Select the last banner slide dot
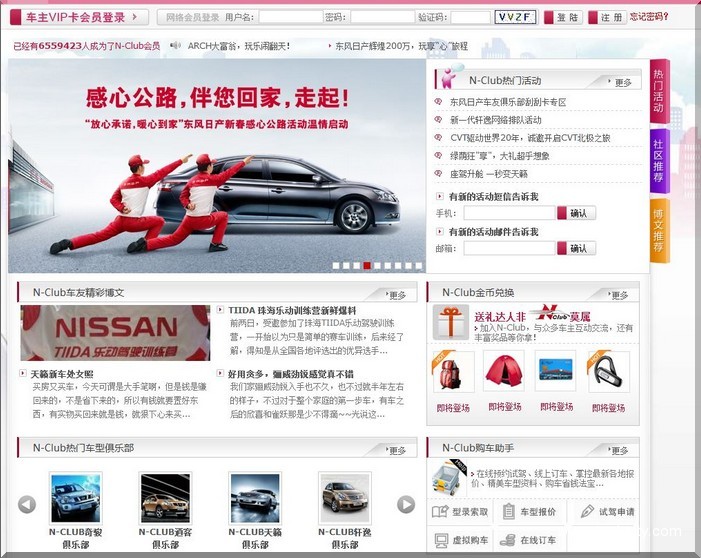Image resolution: width=701 pixels, height=558 pixels. click(418, 266)
